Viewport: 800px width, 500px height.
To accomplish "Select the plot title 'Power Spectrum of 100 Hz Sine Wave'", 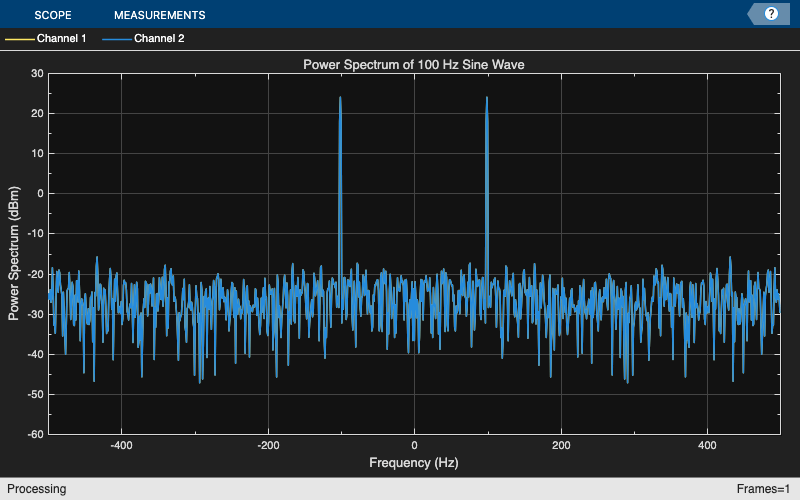I will coord(414,65).
